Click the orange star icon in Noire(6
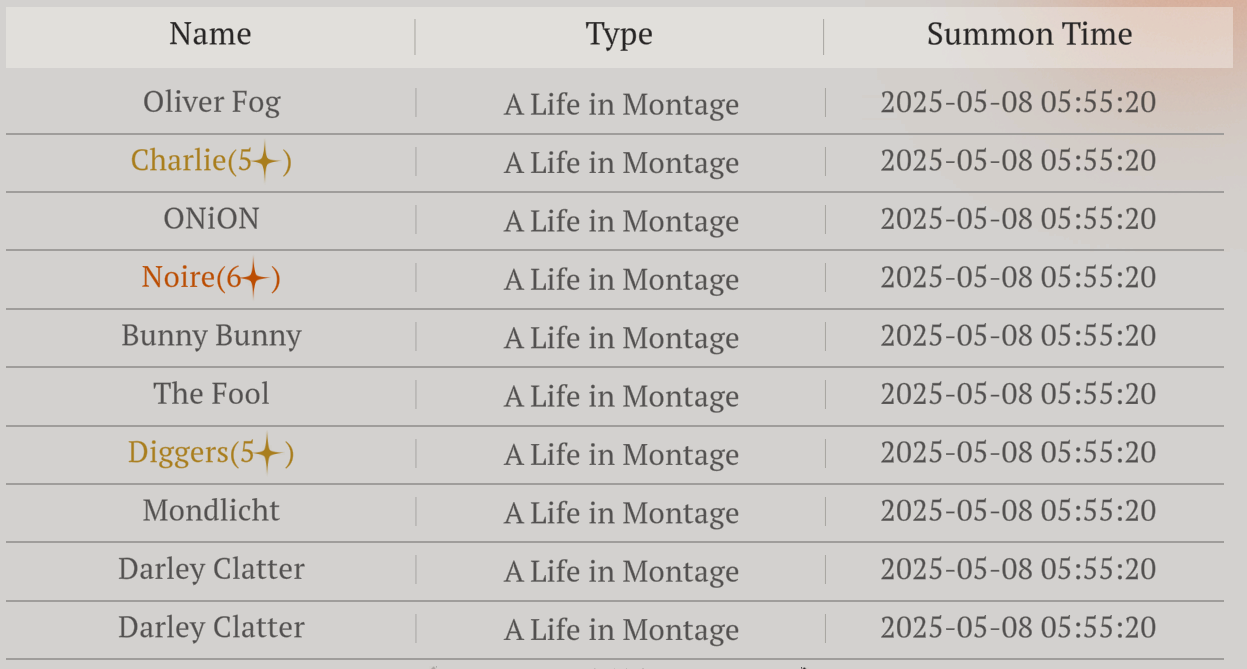The width and height of the screenshot is (1247, 669). [256, 278]
